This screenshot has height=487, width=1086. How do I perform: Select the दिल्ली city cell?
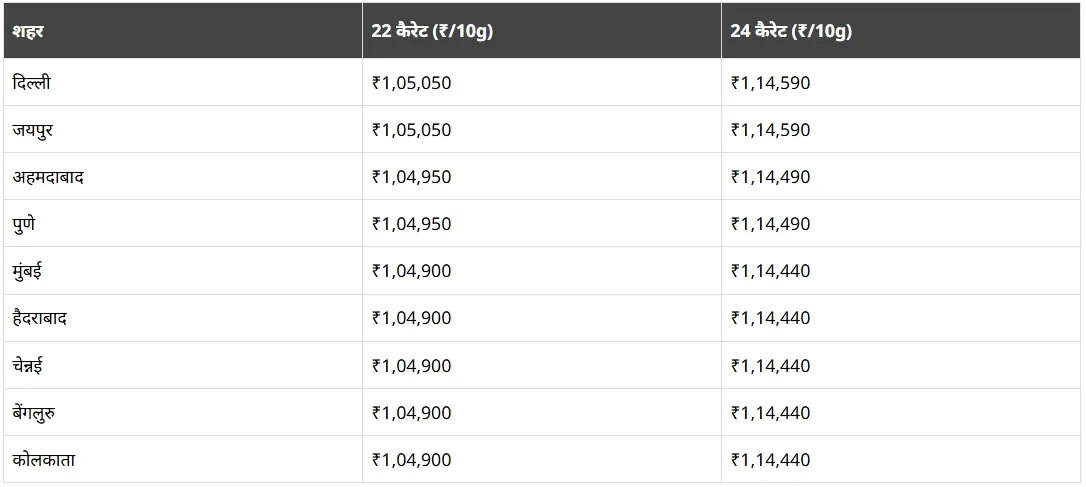(183, 82)
